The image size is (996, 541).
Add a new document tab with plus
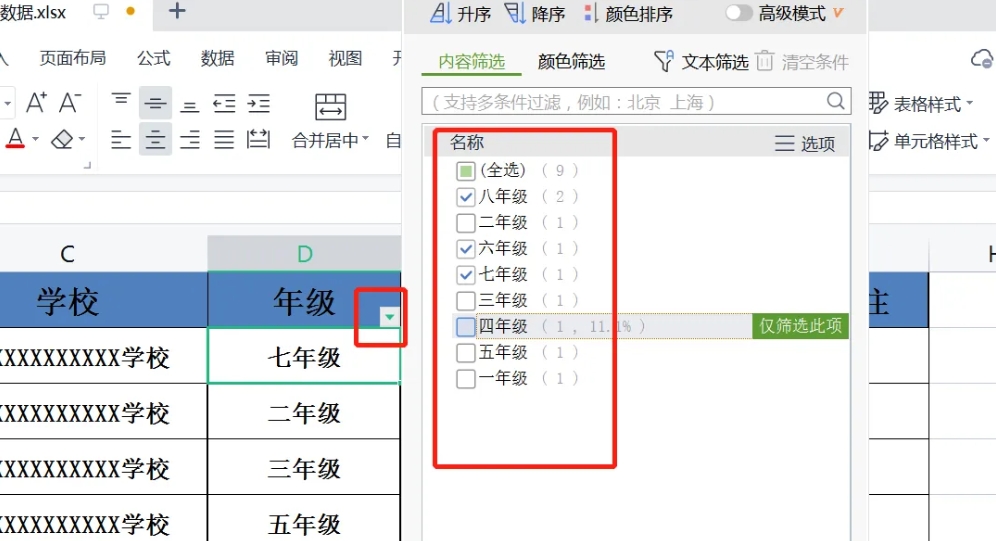click(177, 11)
